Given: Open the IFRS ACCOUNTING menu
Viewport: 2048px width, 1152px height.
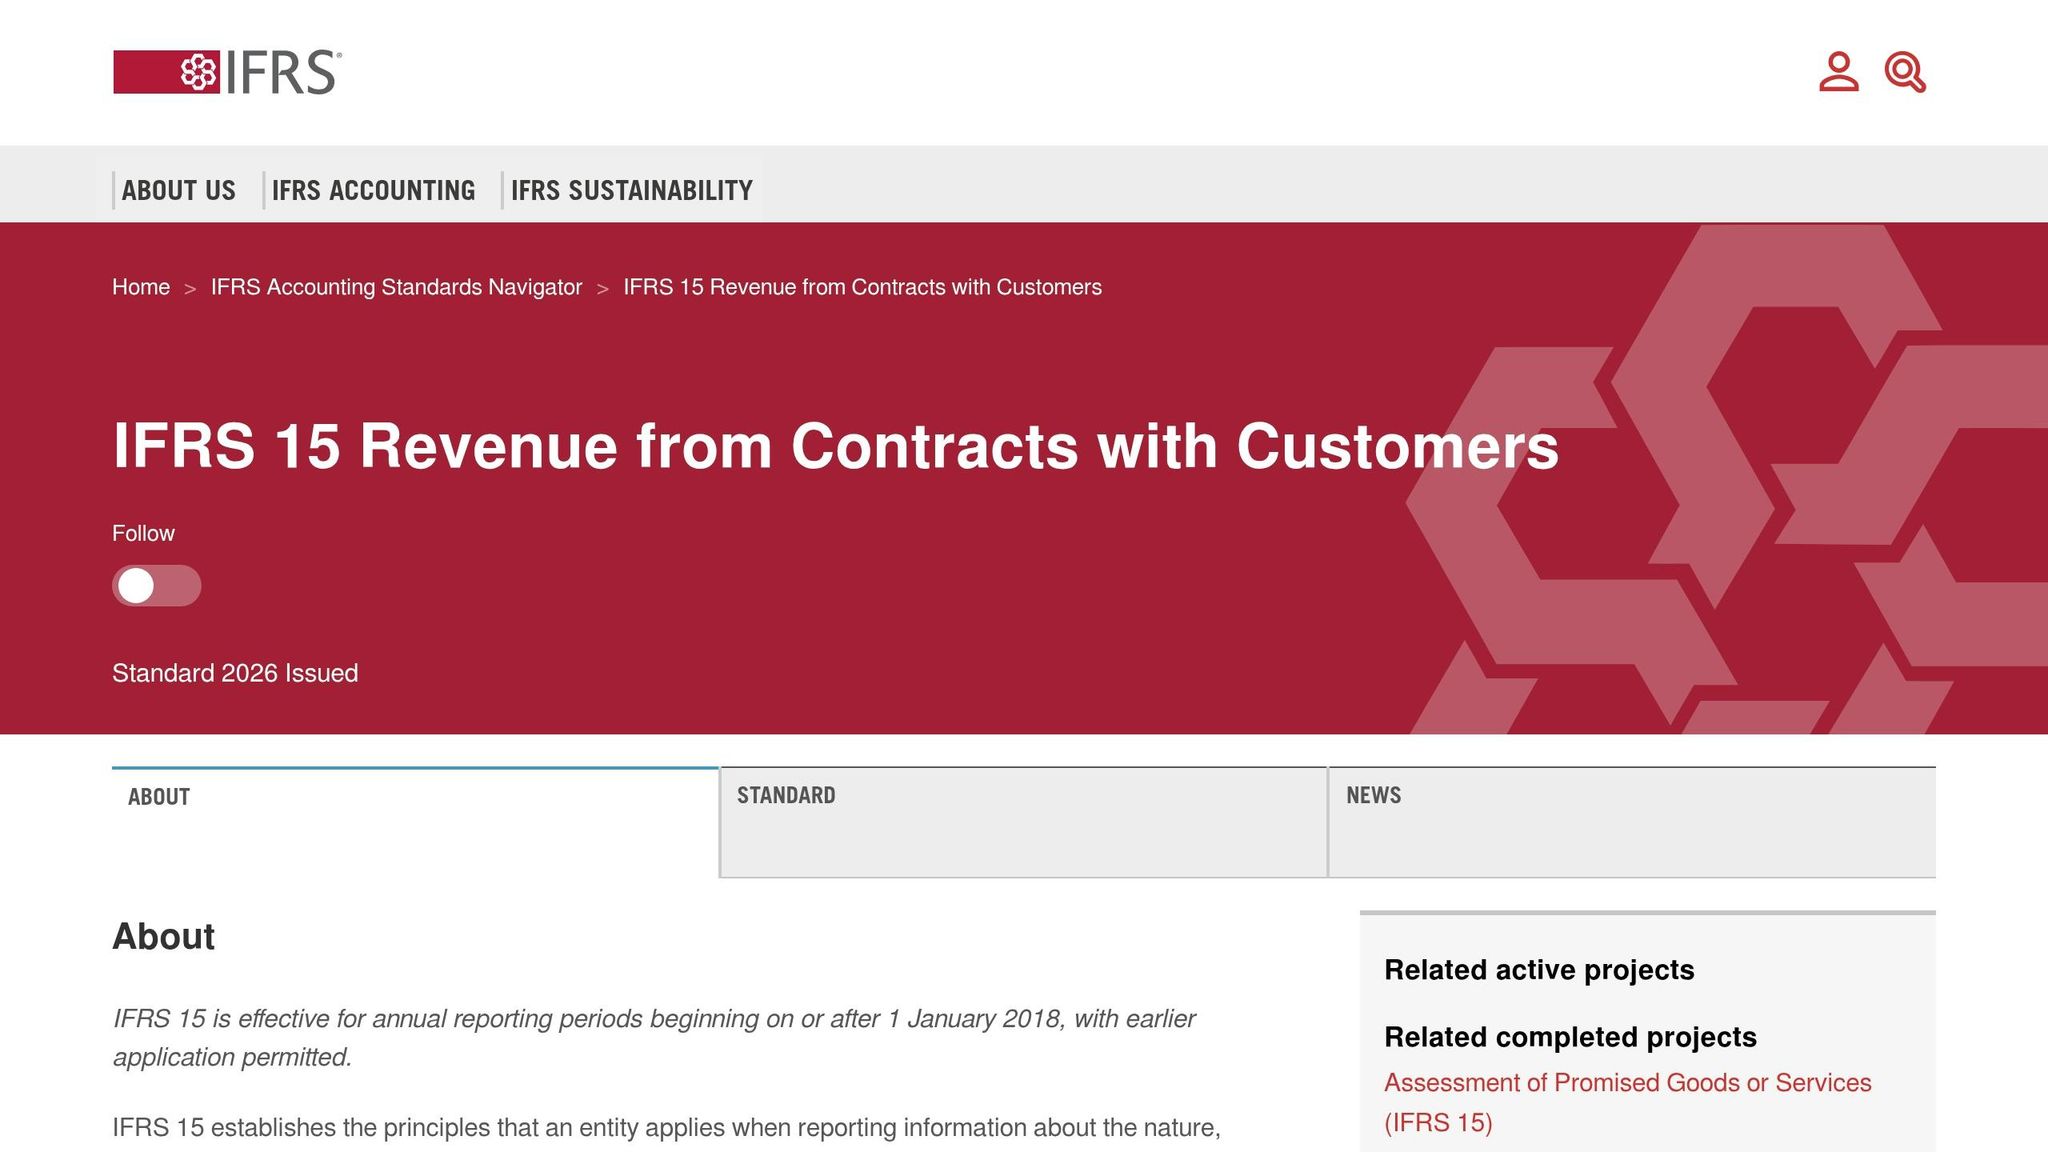Looking at the screenshot, I should pos(374,190).
